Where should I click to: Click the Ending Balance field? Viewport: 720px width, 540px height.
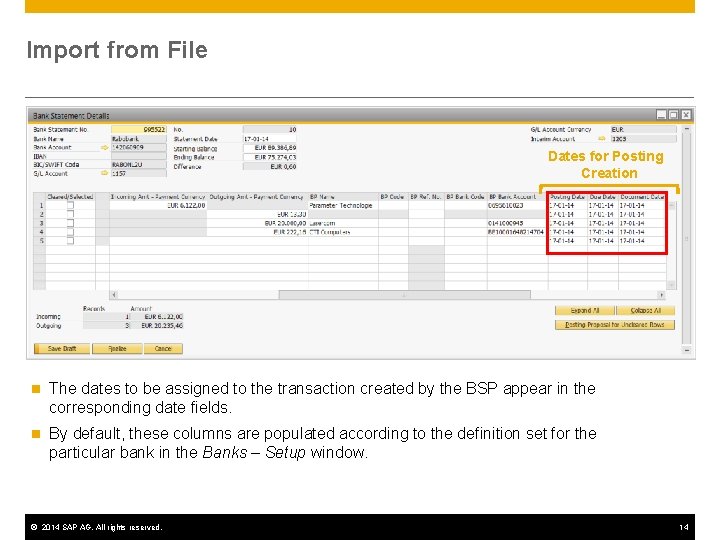tap(270, 157)
